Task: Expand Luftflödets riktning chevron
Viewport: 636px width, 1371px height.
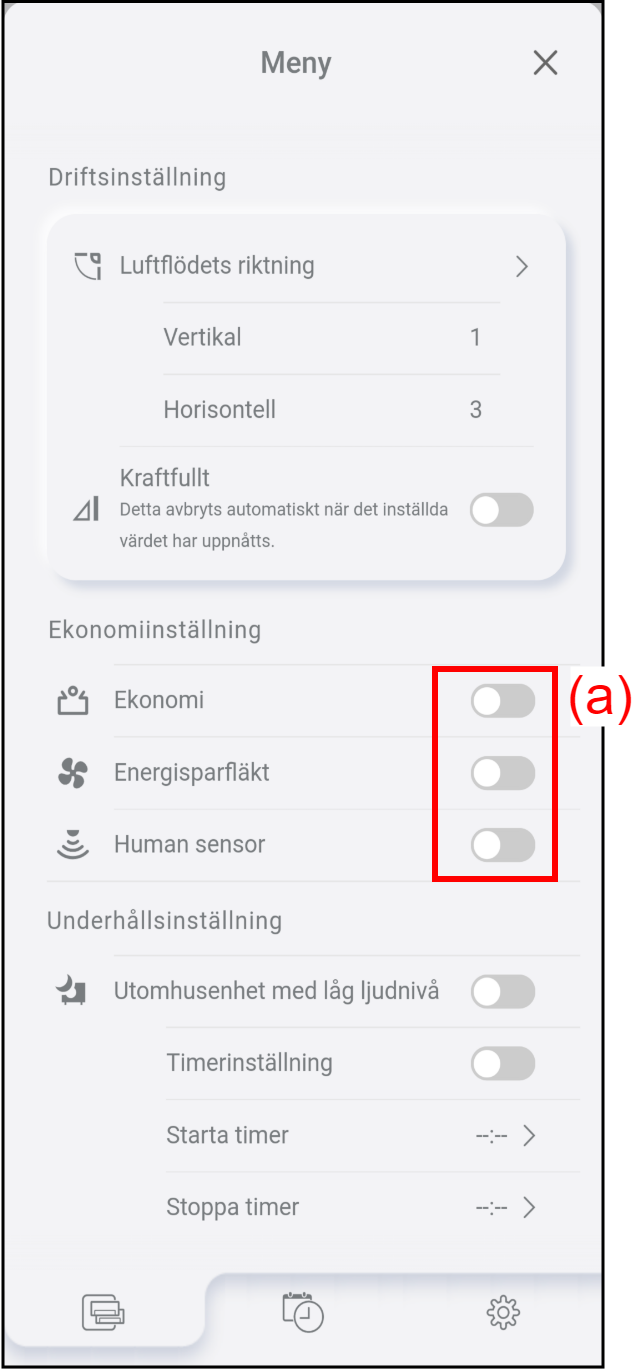Action: pos(521,266)
